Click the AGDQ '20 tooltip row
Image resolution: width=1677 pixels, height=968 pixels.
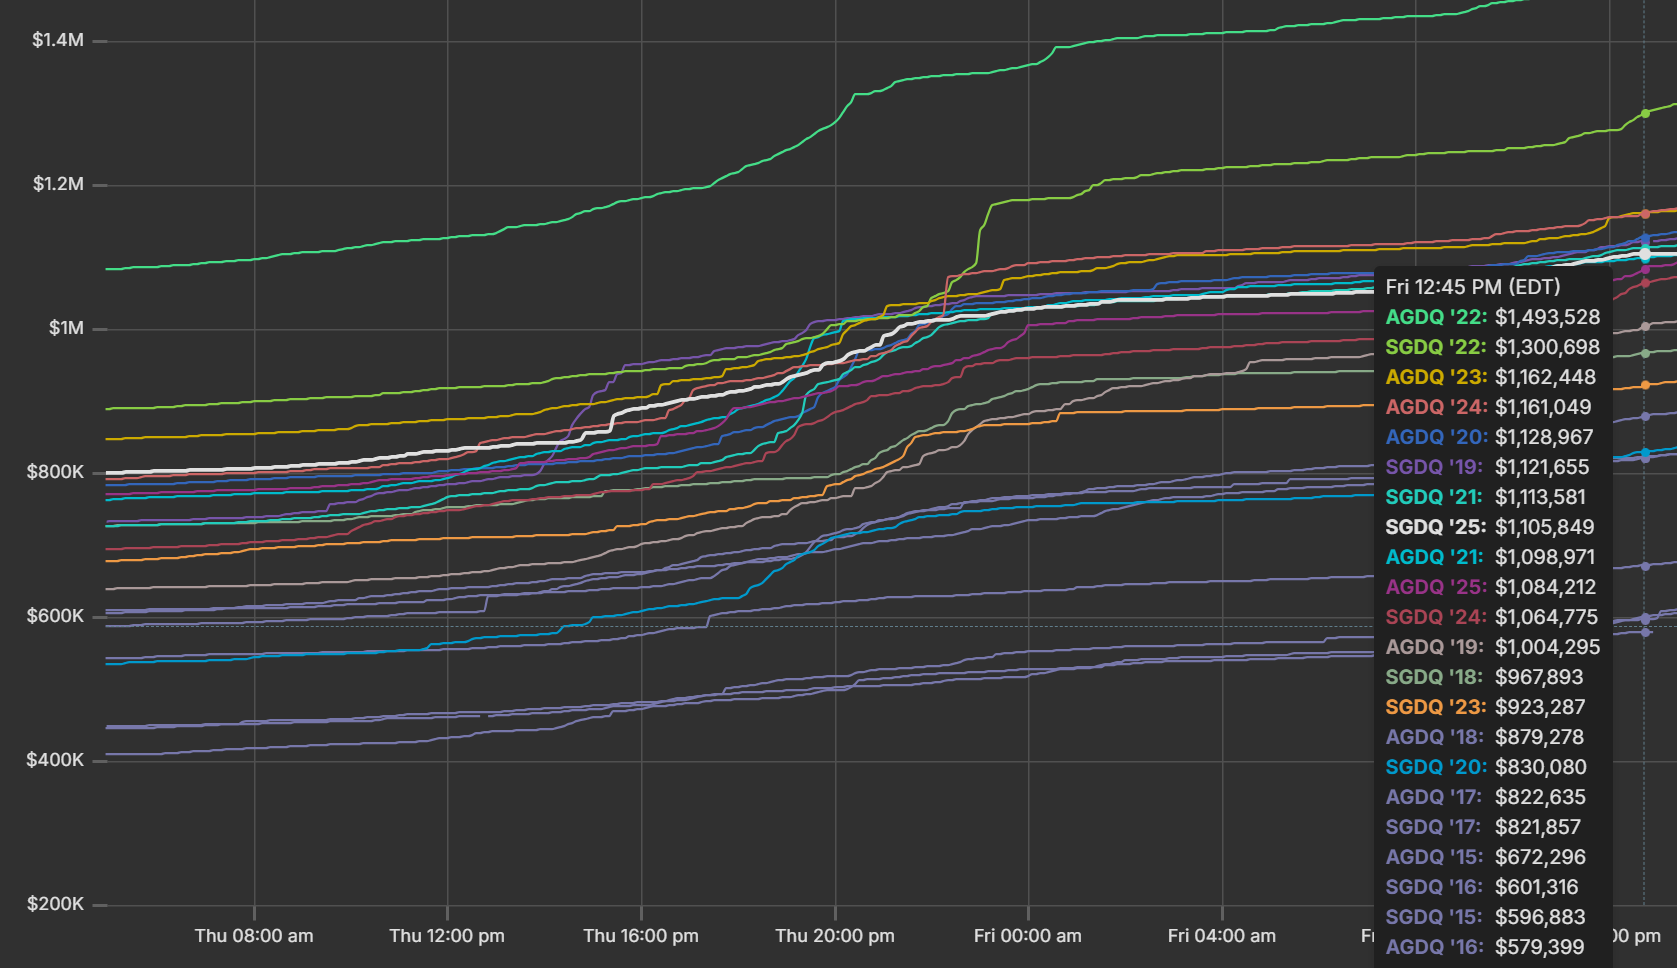[1489, 437]
